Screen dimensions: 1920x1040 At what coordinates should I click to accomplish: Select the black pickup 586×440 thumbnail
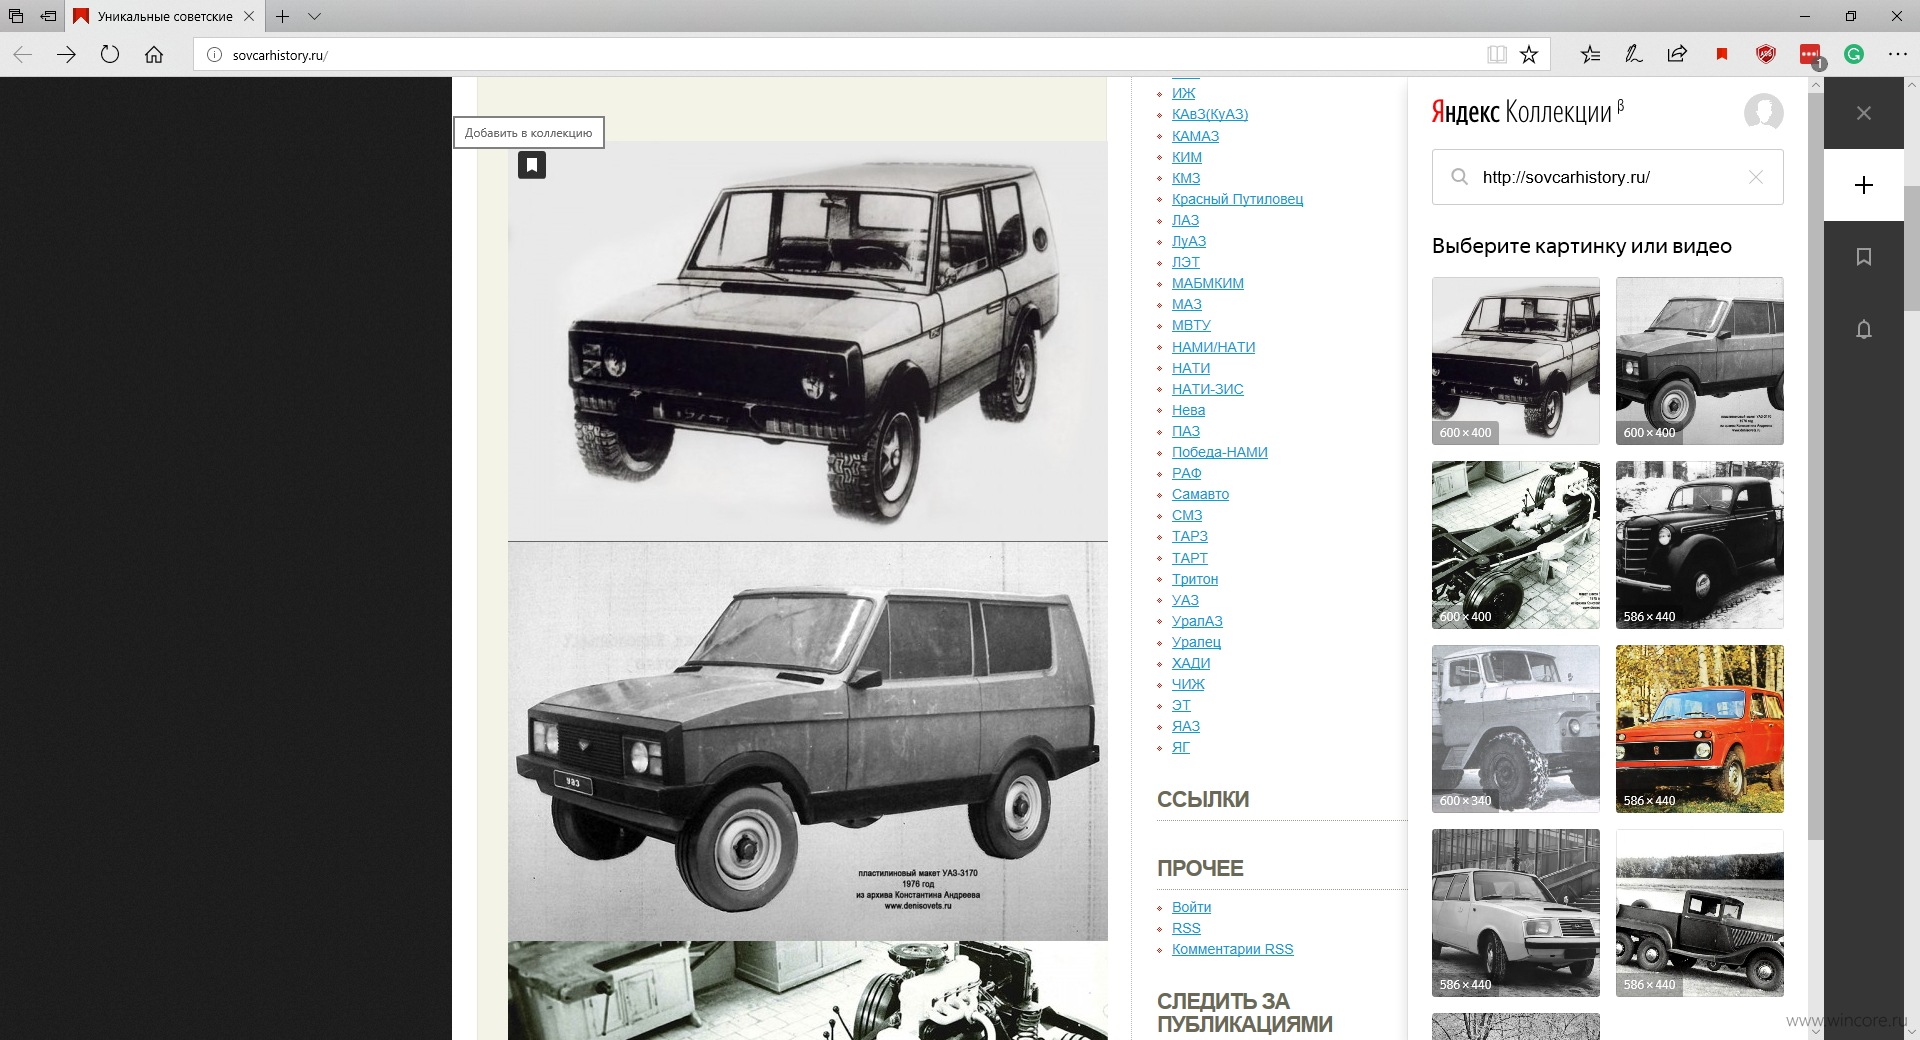click(1700, 545)
